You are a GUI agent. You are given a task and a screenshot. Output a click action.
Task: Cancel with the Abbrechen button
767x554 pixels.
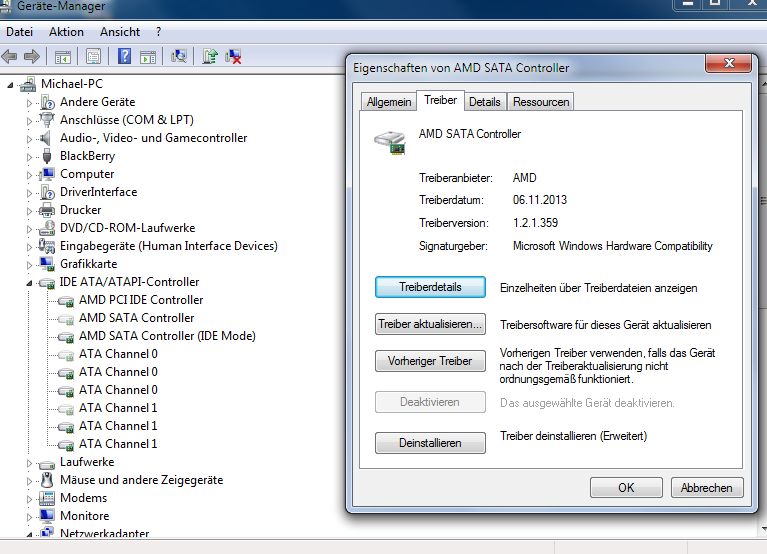point(707,488)
